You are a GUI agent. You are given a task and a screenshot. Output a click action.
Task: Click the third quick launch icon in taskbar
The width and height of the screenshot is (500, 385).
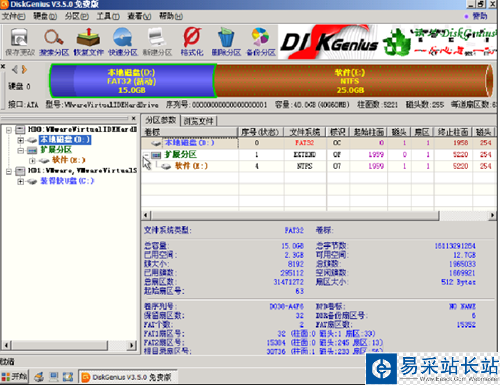68,377
